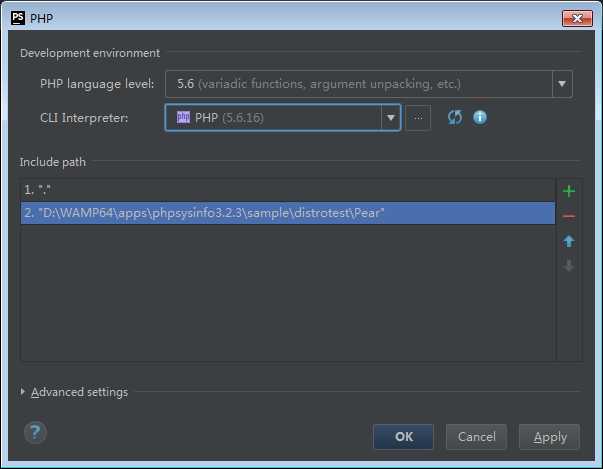Image resolution: width=603 pixels, height=469 pixels.
Task: Click the PHP language level field 5.6
Action: [x=369, y=84]
